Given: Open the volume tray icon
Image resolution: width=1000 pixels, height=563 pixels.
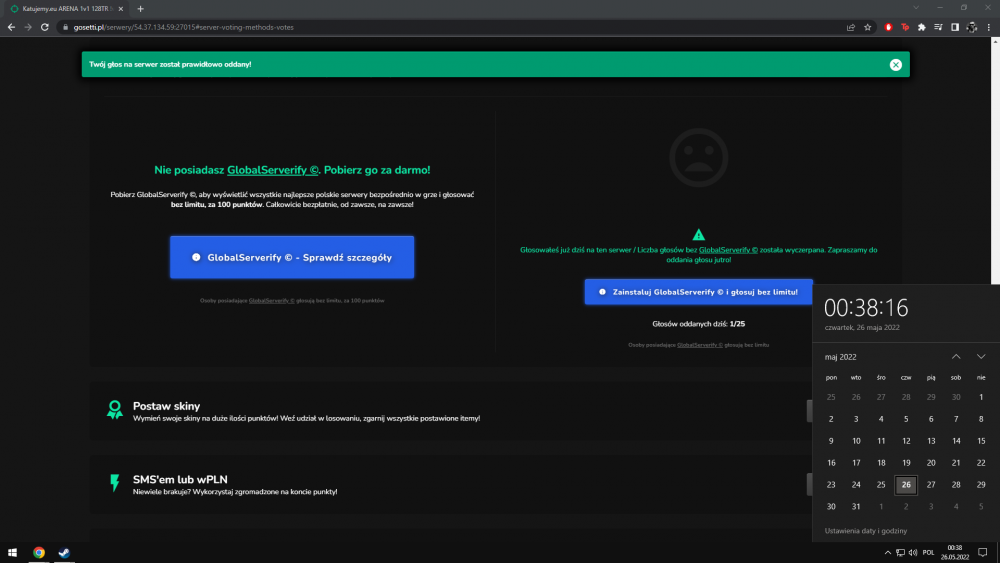Looking at the screenshot, I should [x=913, y=552].
